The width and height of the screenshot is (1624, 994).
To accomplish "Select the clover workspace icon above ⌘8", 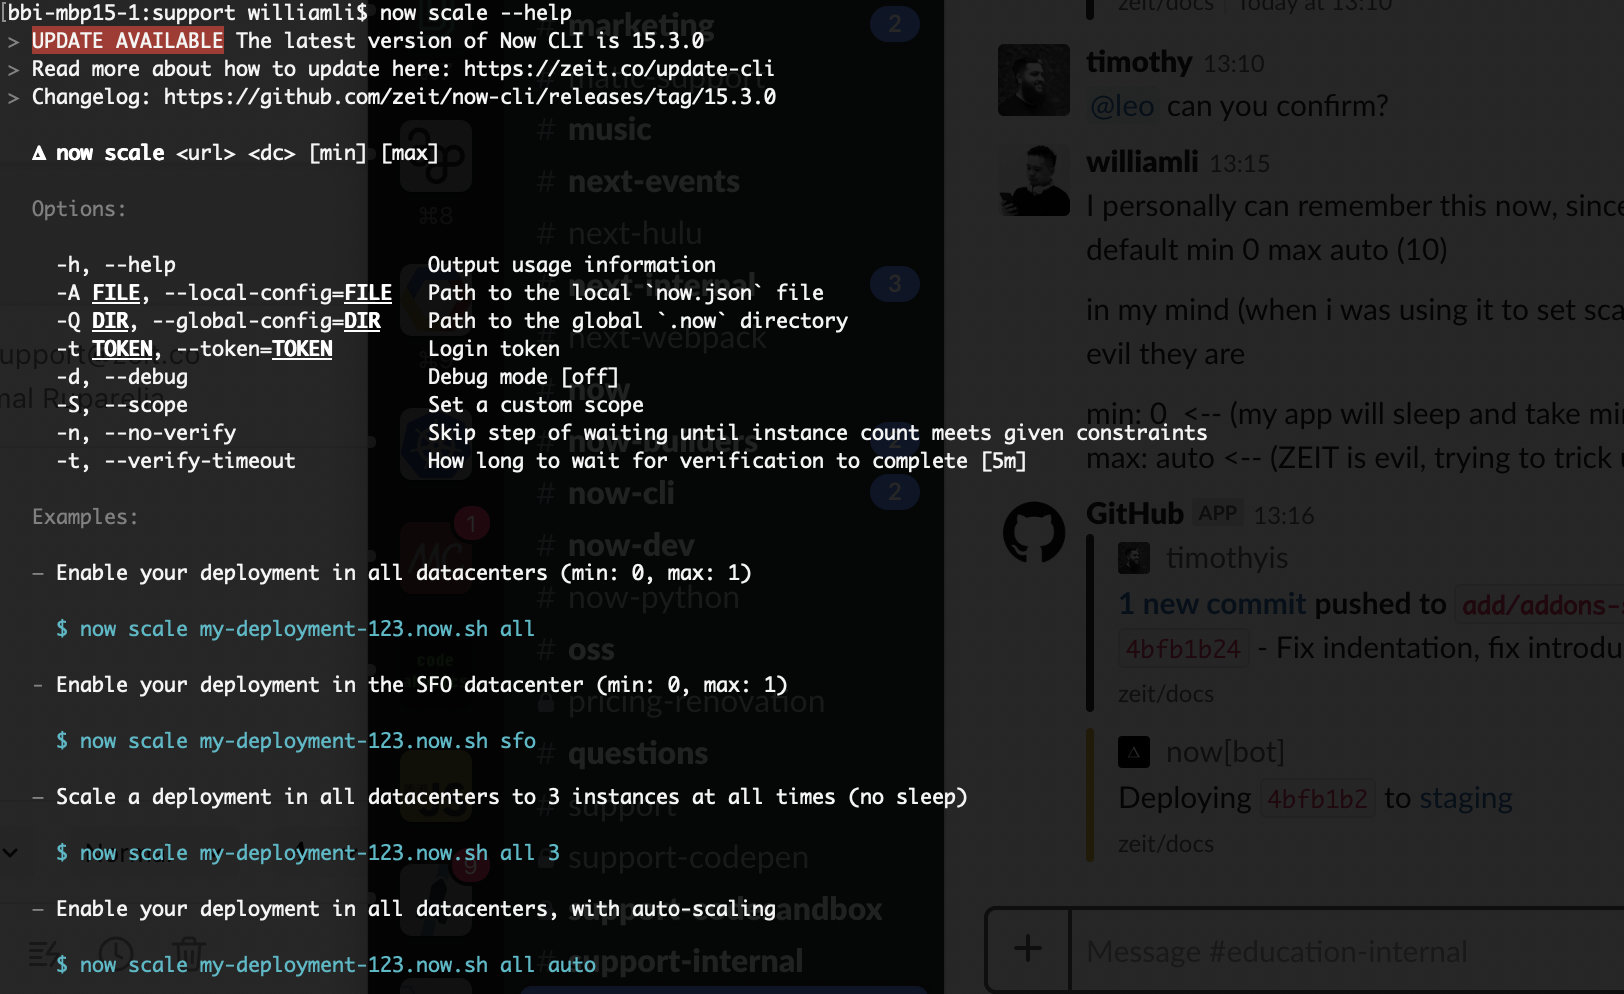I will [x=436, y=156].
